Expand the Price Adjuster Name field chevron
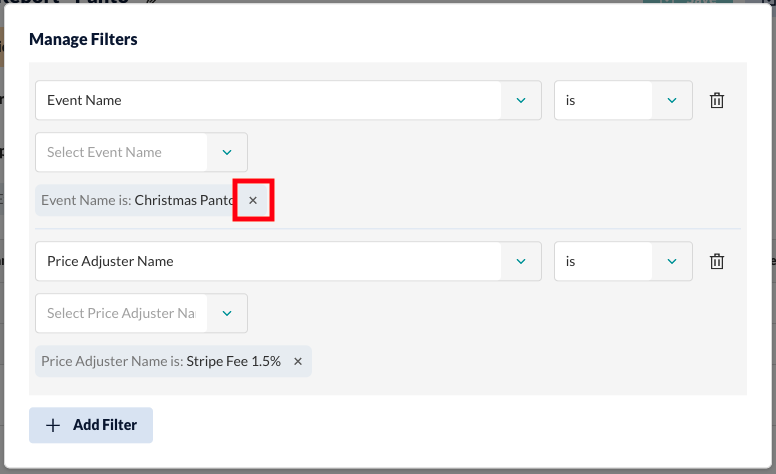Viewport: 776px width, 474px height. 521,261
